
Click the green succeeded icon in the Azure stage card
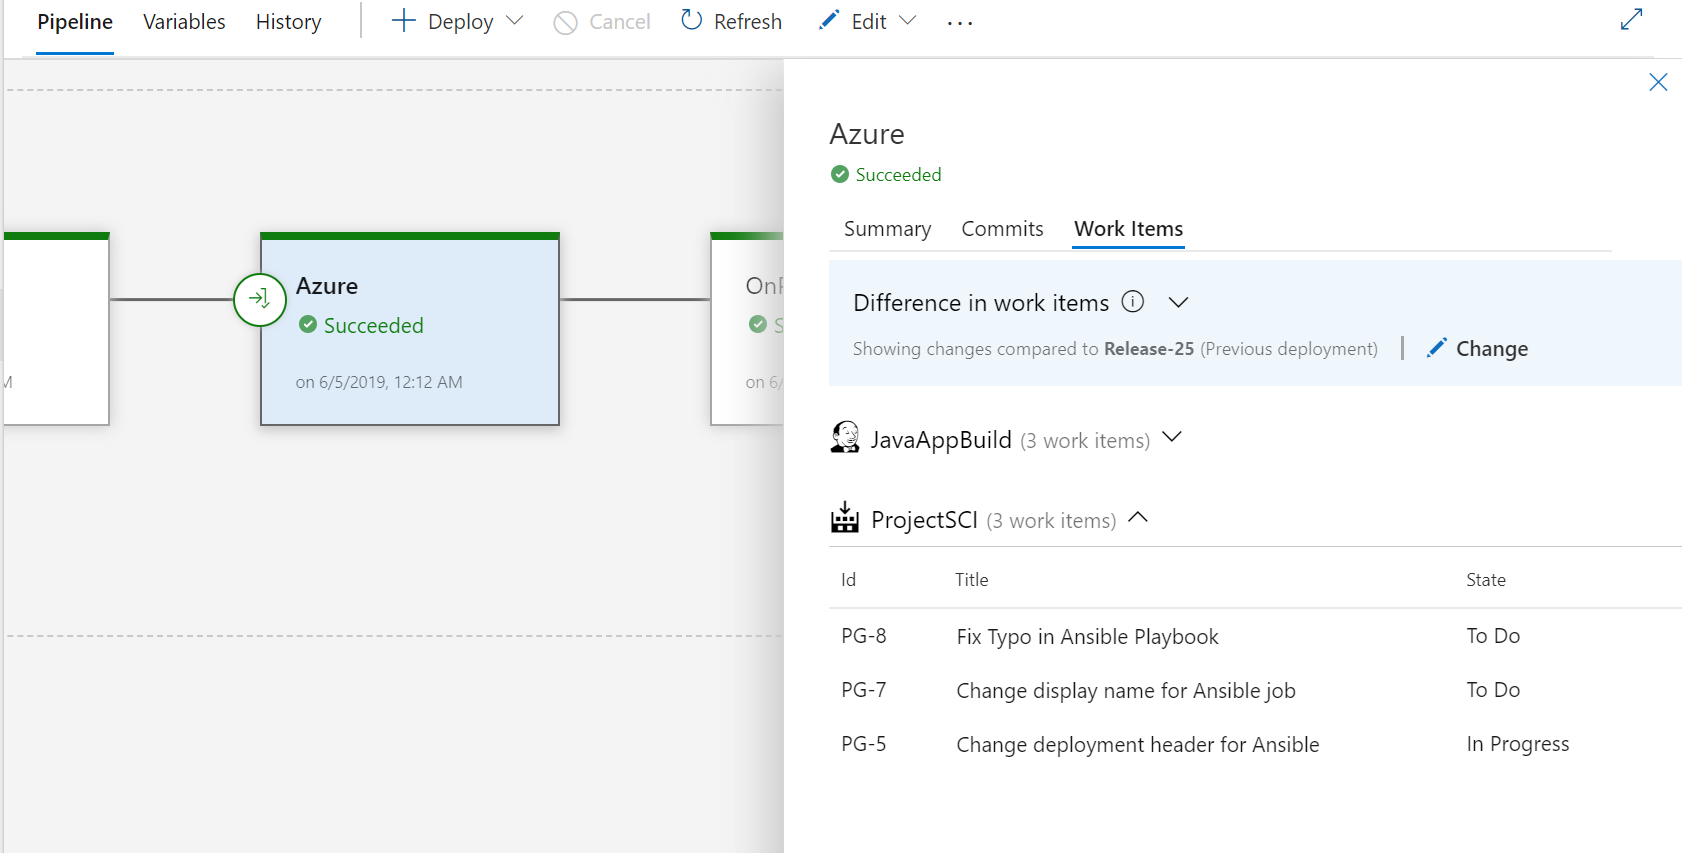click(x=308, y=324)
